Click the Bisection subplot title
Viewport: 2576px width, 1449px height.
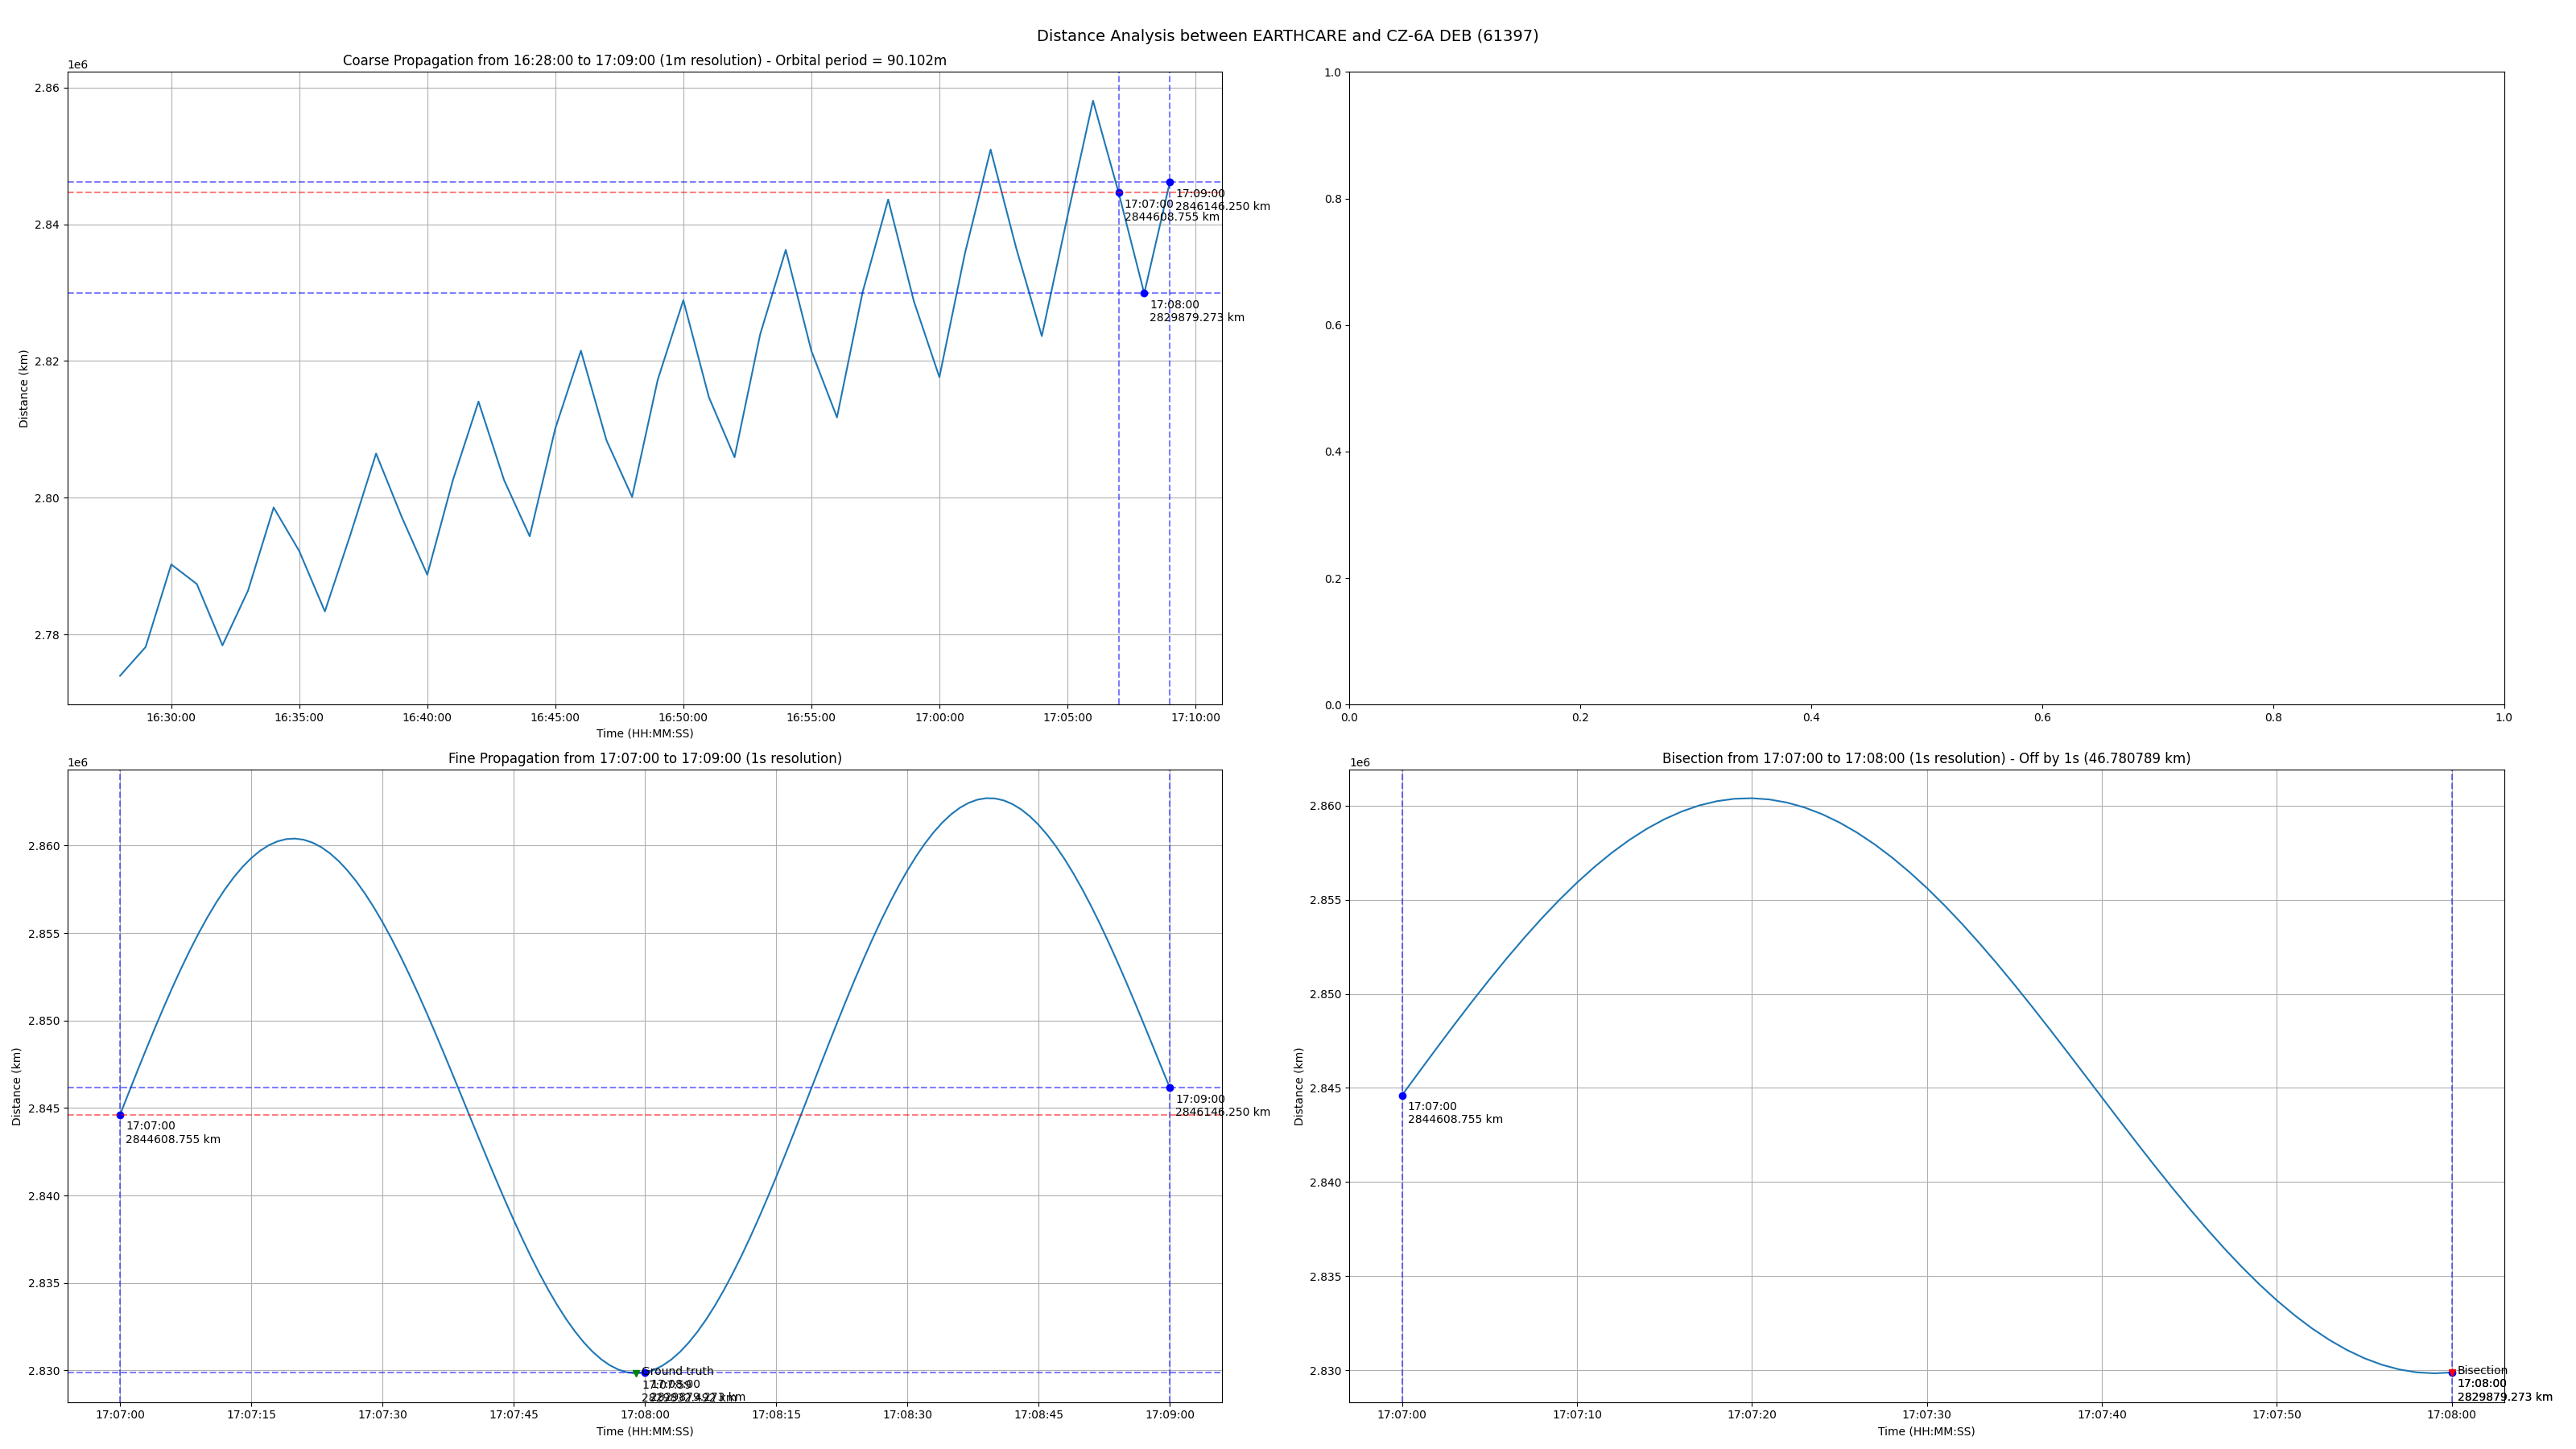(1926, 759)
